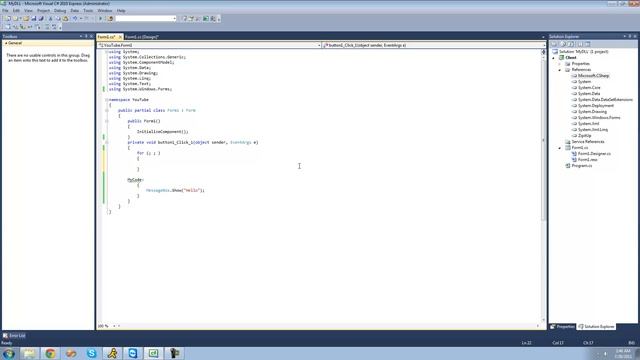The width and height of the screenshot is (640, 360).
Task: Click the third Solution Explorer toolbar icon
Action: tap(571, 44)
